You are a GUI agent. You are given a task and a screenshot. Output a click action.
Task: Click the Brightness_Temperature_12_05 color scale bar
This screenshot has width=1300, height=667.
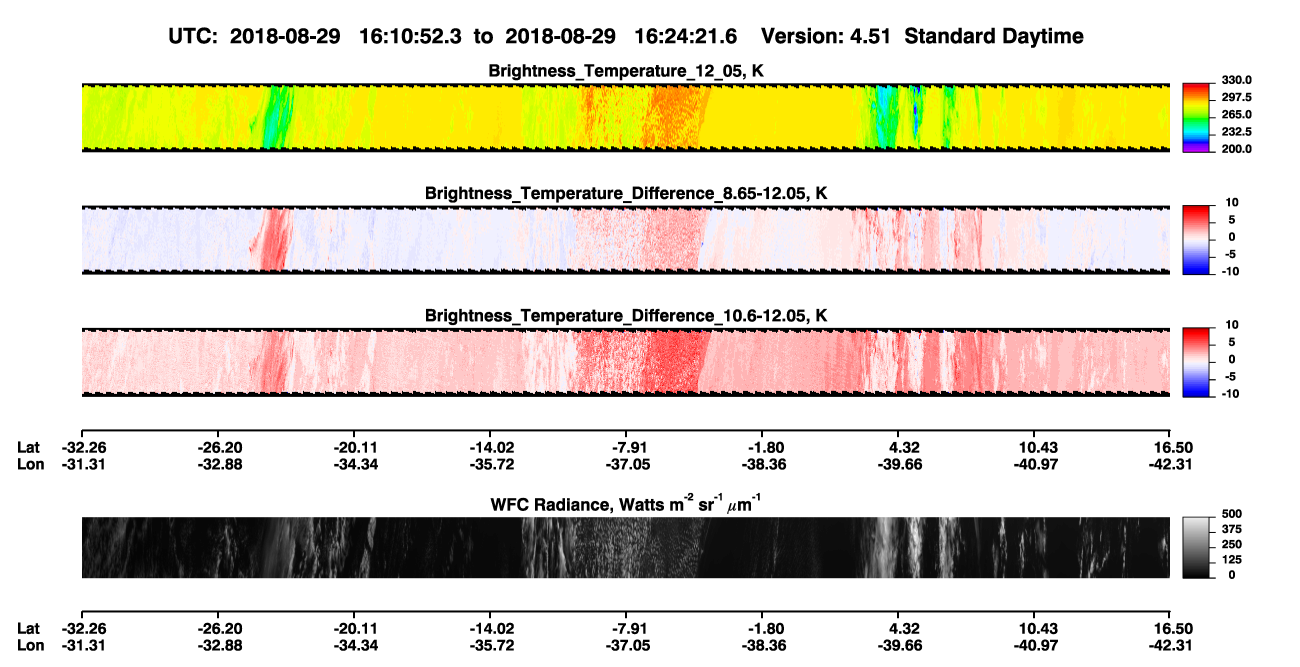point(1194,117)
